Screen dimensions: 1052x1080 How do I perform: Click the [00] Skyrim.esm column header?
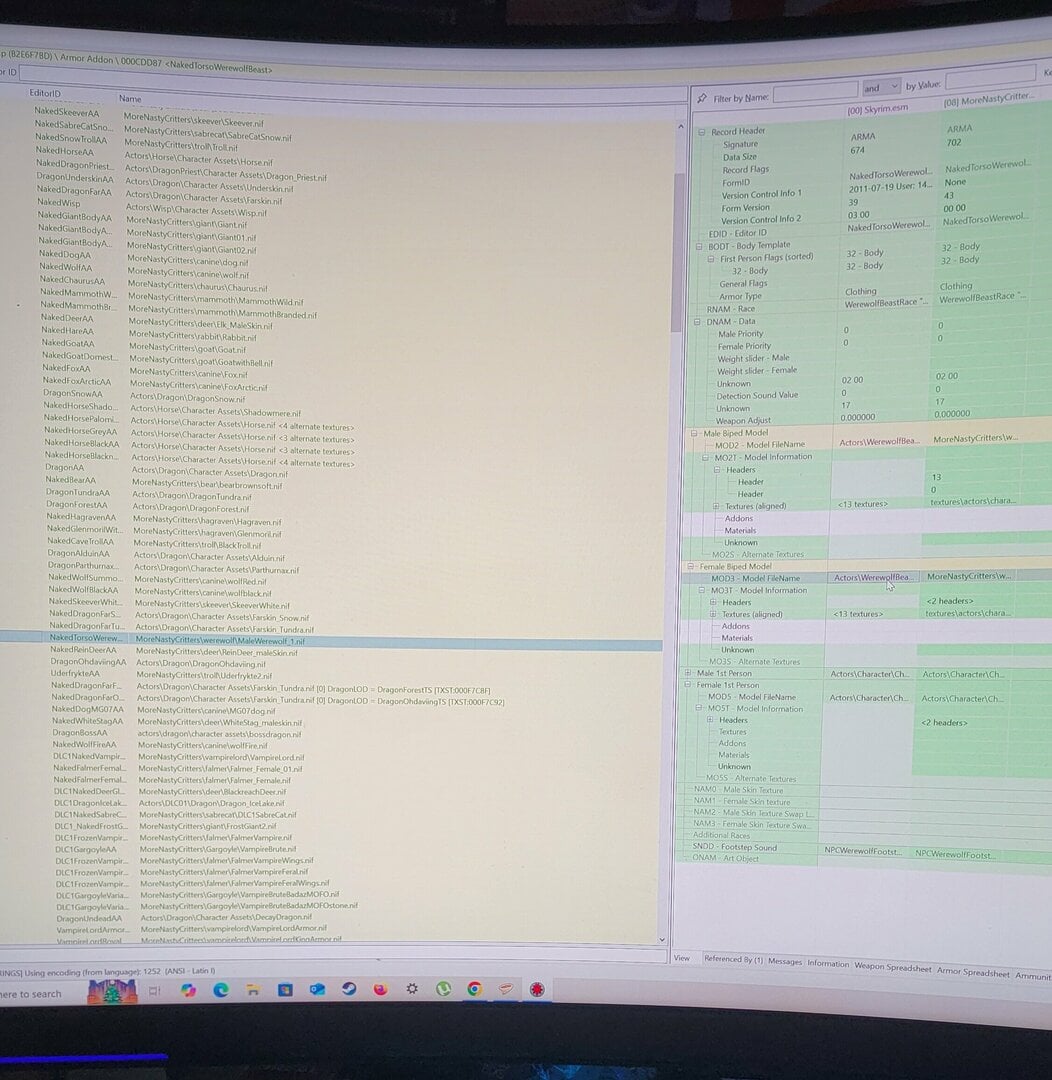click(x=878, y=109)
